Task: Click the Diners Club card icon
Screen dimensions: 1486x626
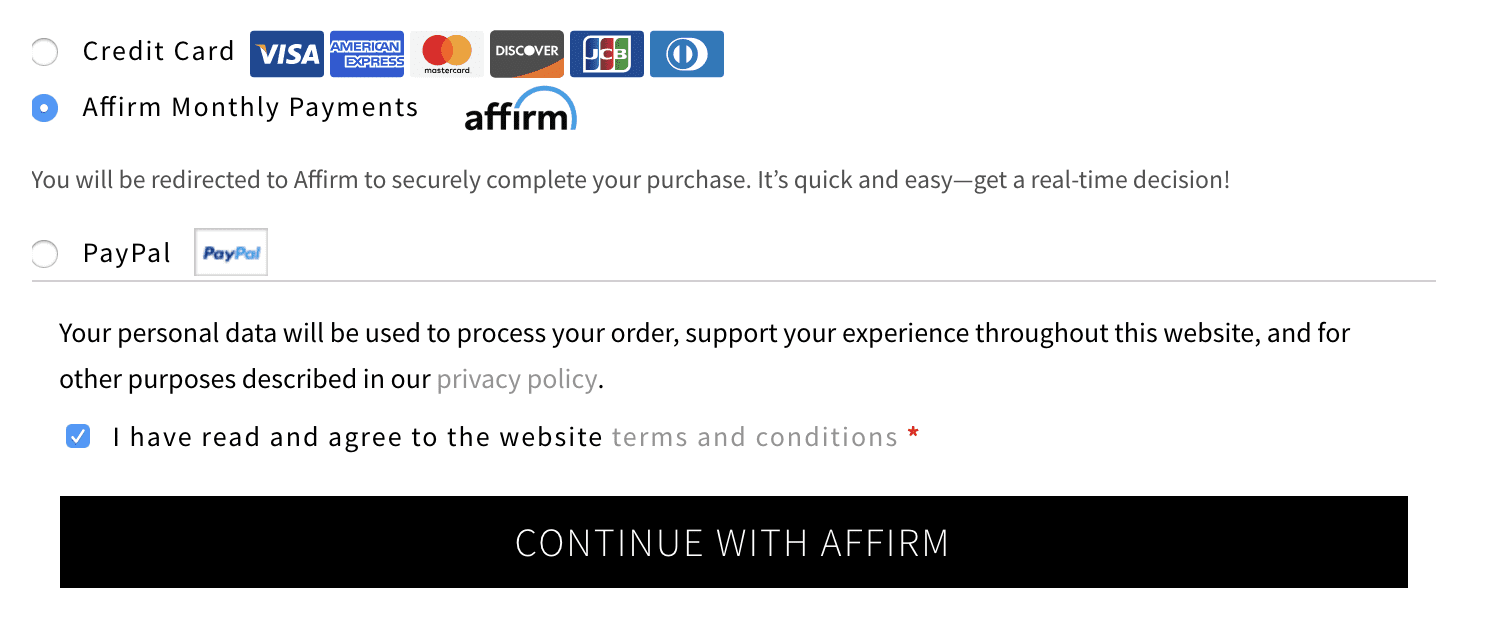Action: [x=687, y=54]
